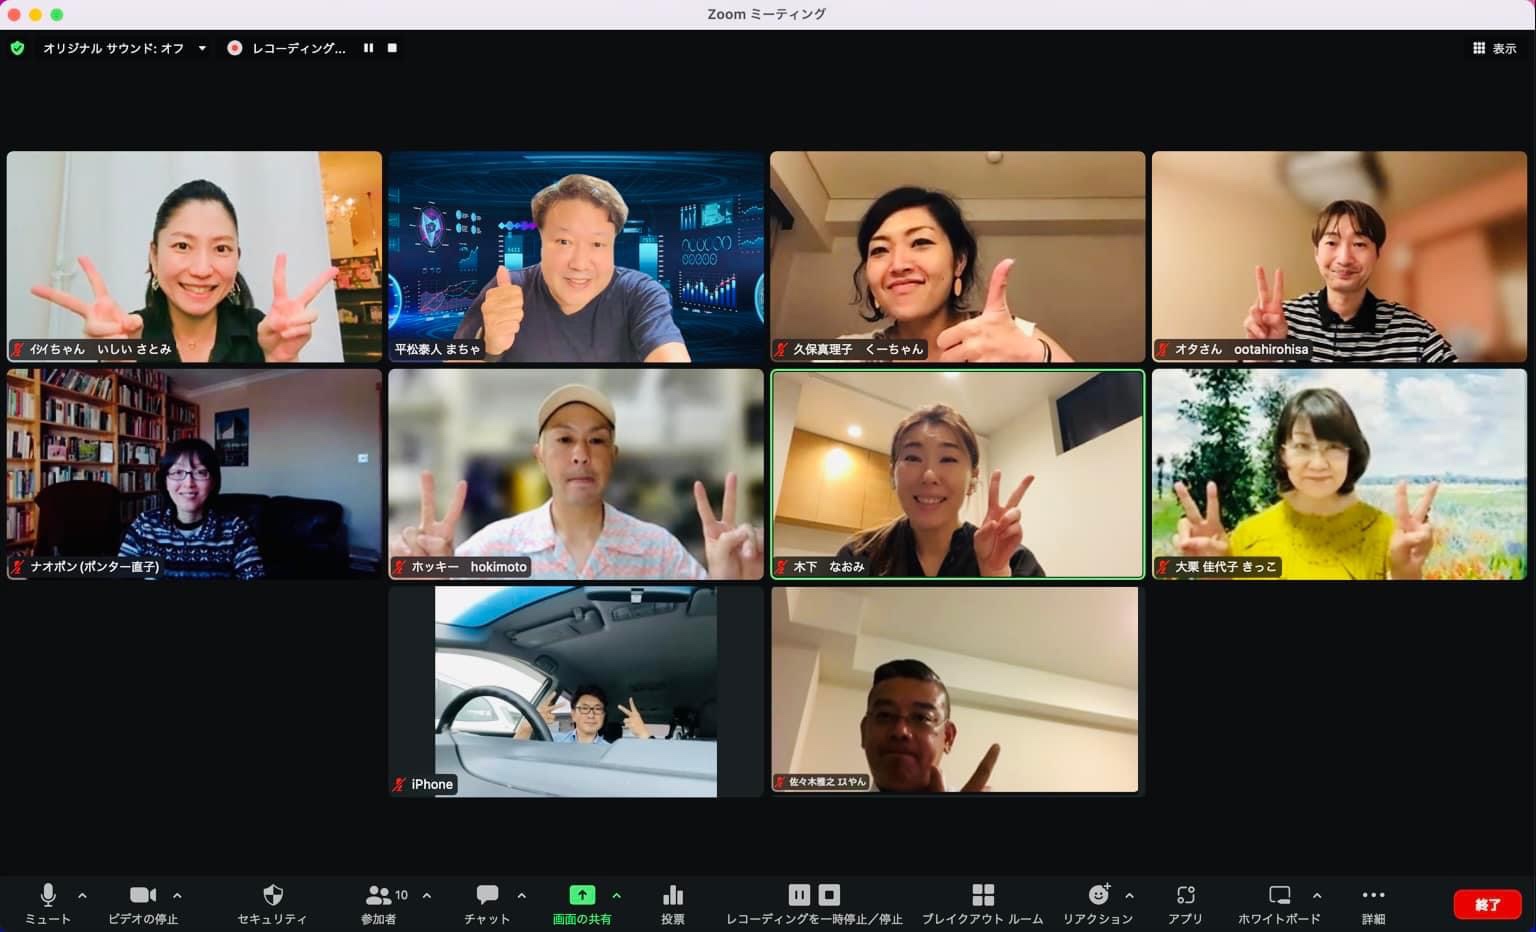Open the Original Sound dropdown arrow
The image size is (1536, 932).
202,48
